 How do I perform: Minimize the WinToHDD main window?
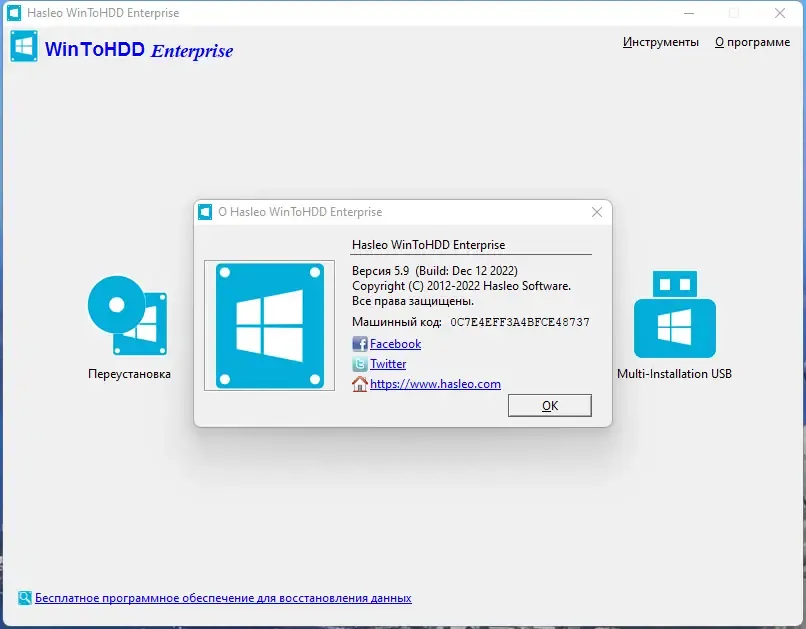click(689, 13)
